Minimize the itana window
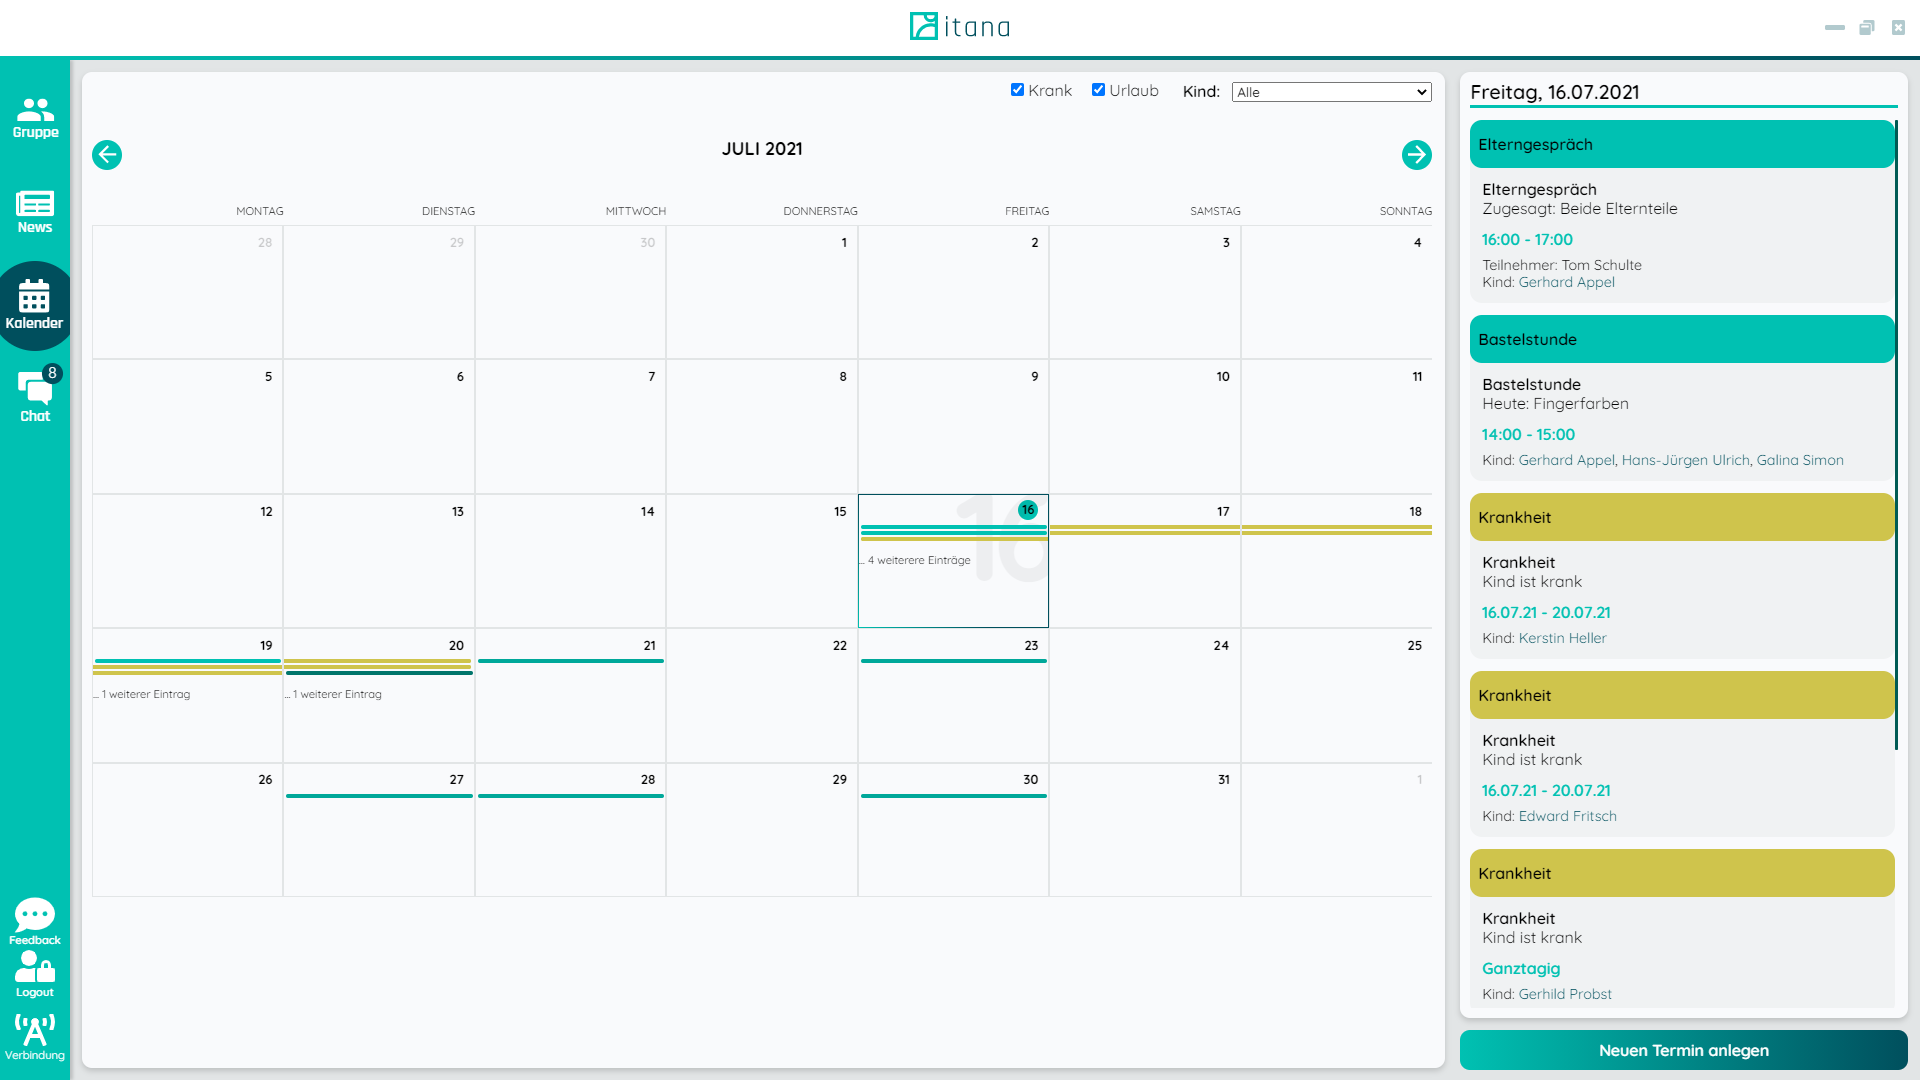This screenshot has width=1920, height=1080. click(1834, 28)
